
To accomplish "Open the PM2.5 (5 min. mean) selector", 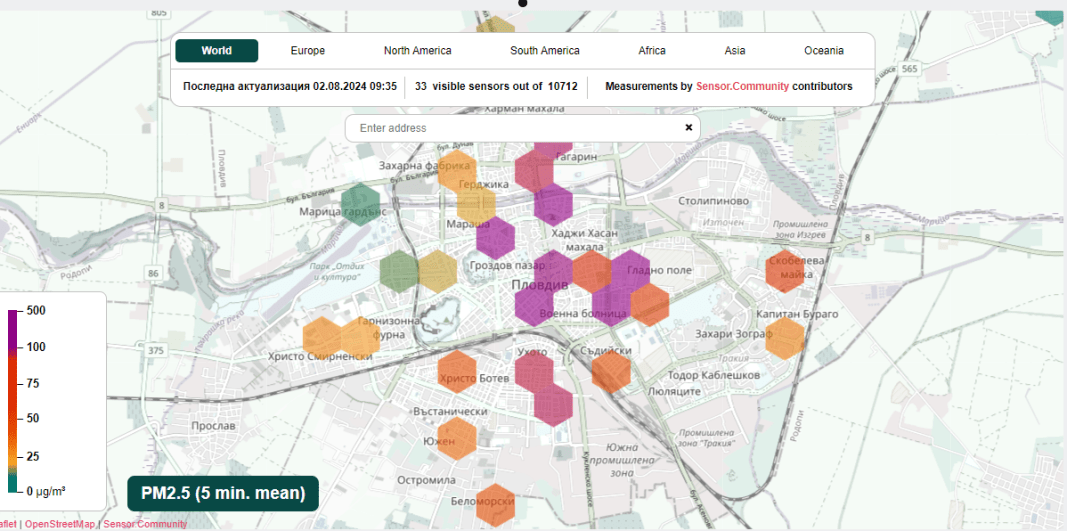I will point(223,493).
